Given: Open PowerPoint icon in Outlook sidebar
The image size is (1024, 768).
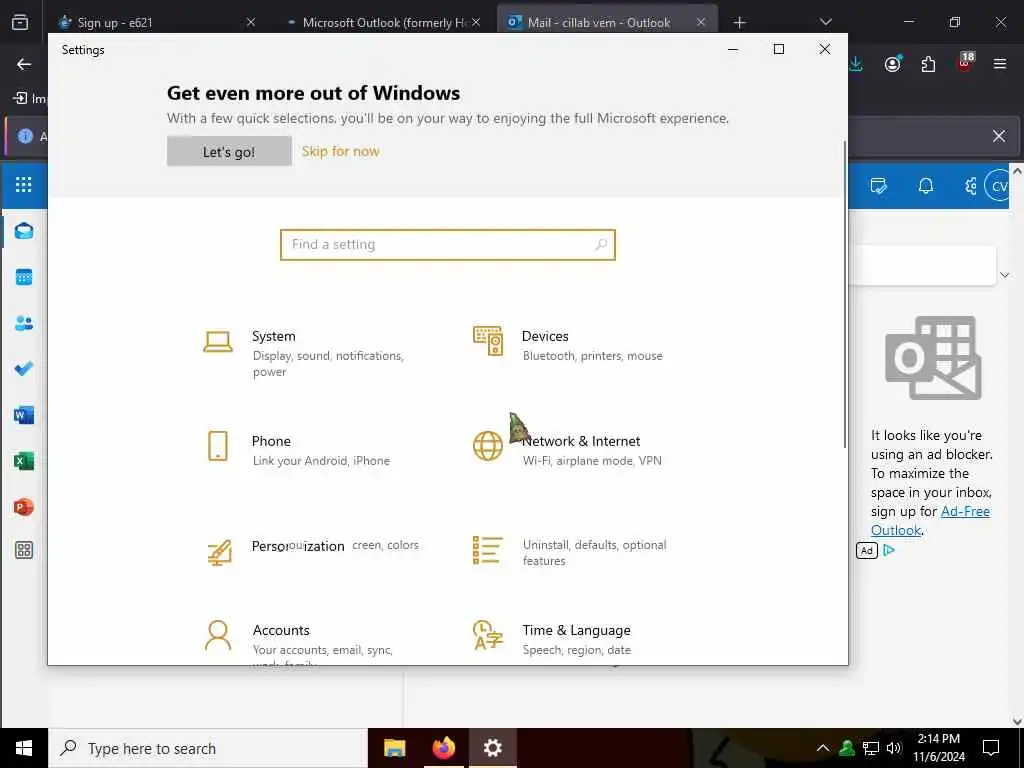Looking at the screenshot, I should coord(24,507).
